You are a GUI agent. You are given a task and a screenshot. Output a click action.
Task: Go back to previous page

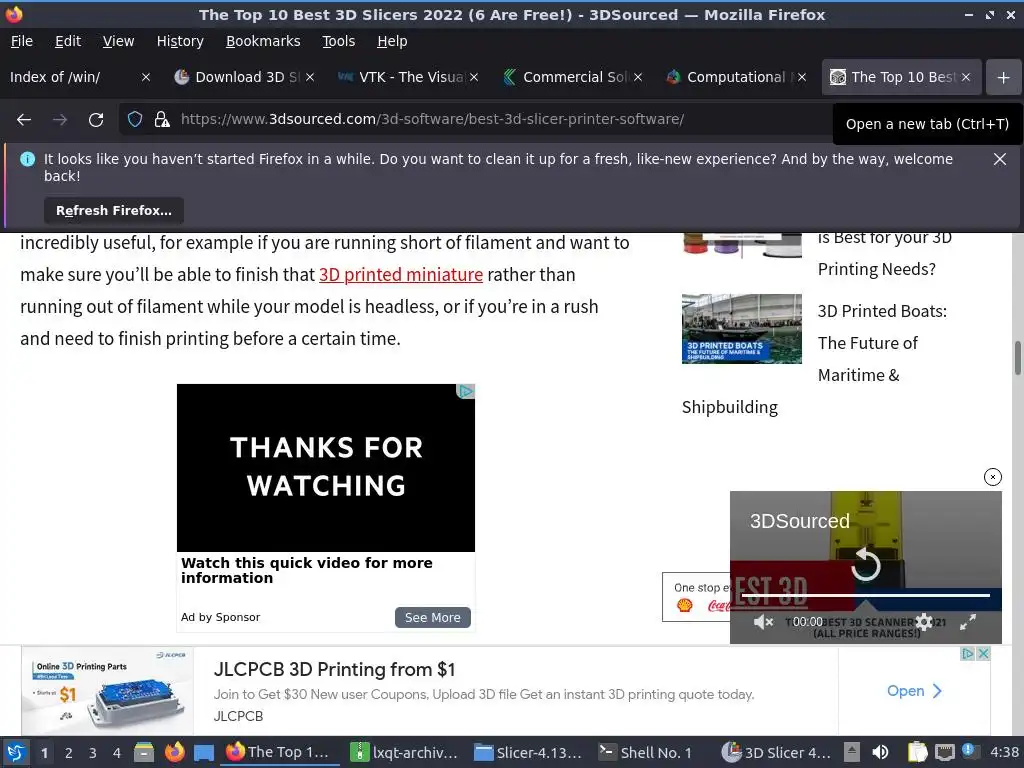pos(24,120)
